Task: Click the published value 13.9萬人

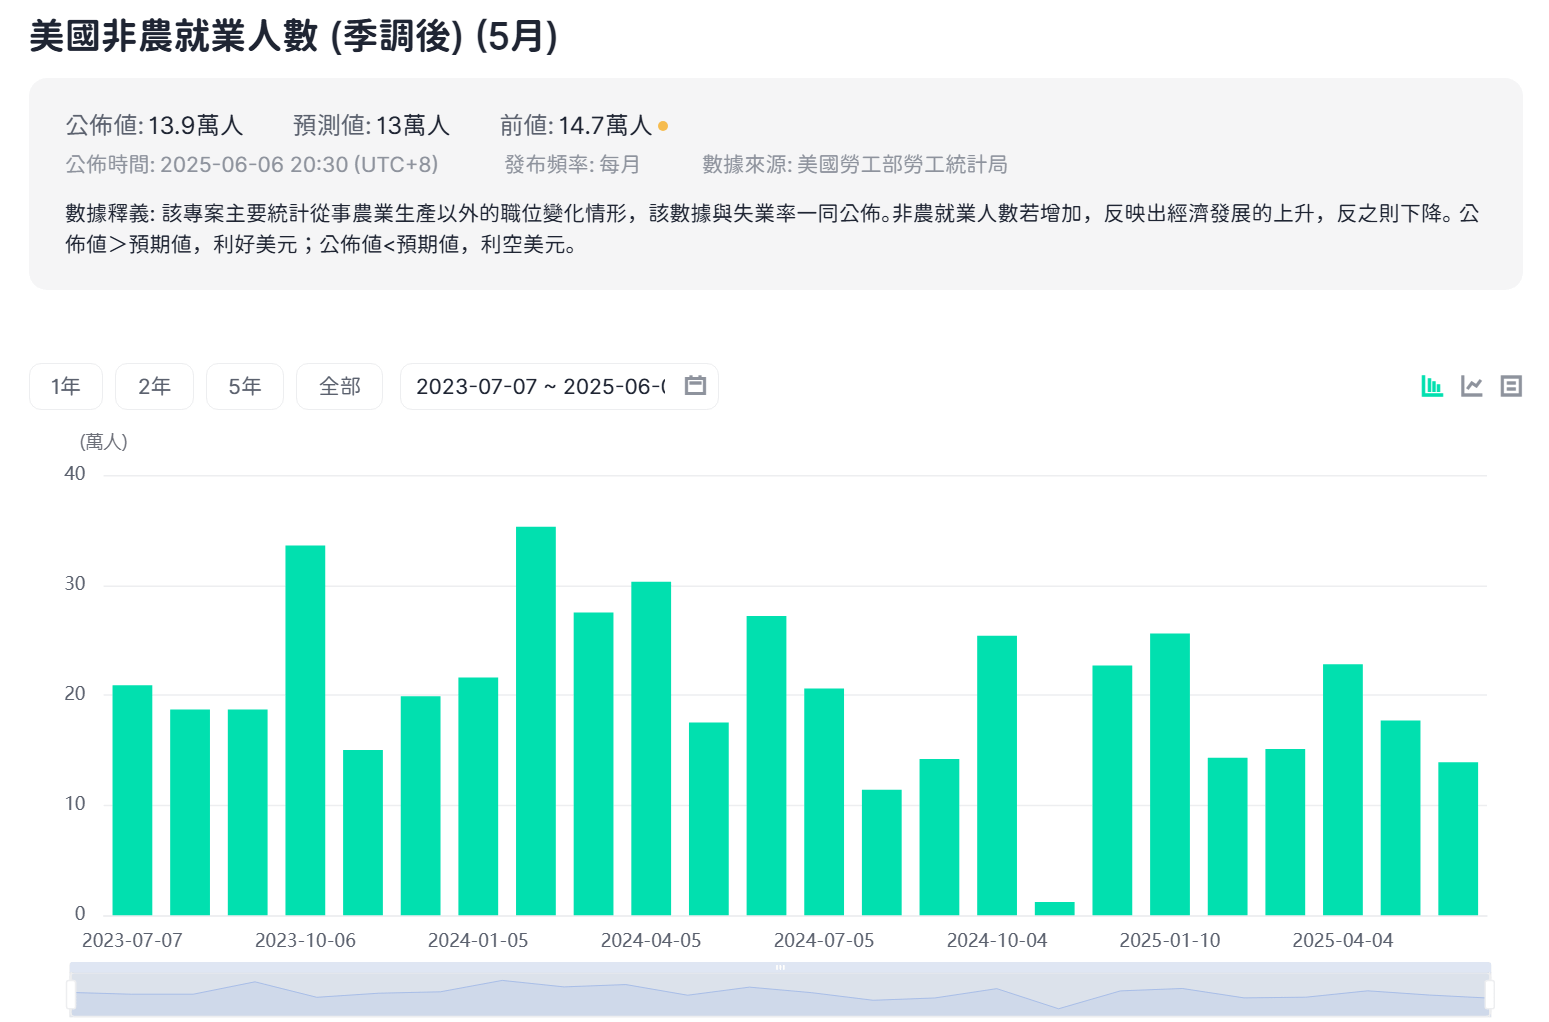Action: pyautogui.click(x=196, y=125)
